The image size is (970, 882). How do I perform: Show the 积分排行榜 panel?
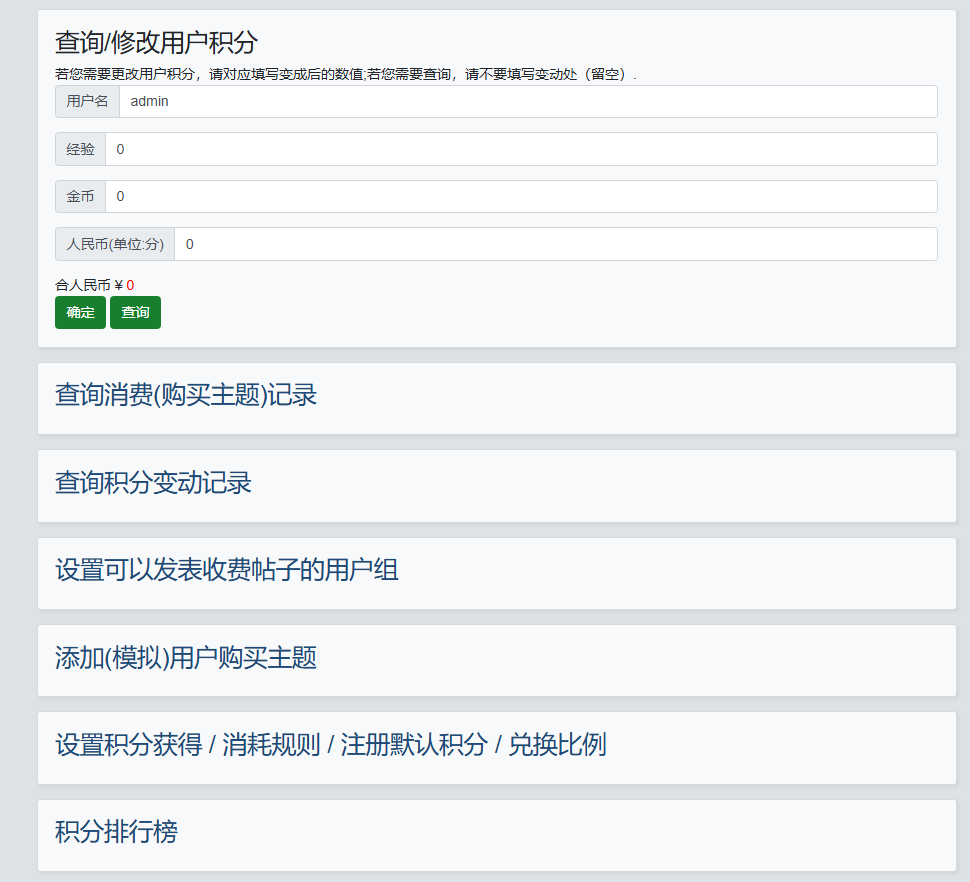(116, 832)
